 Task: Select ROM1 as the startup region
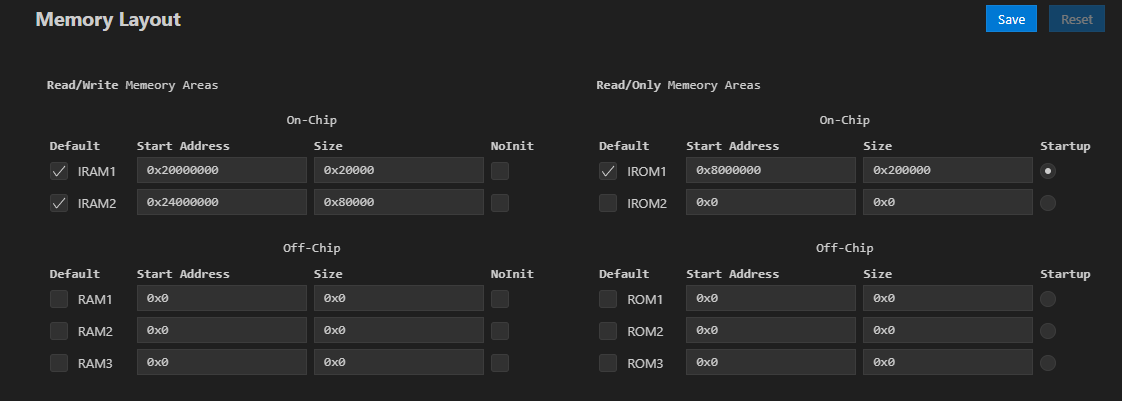tap(1048, 299)
